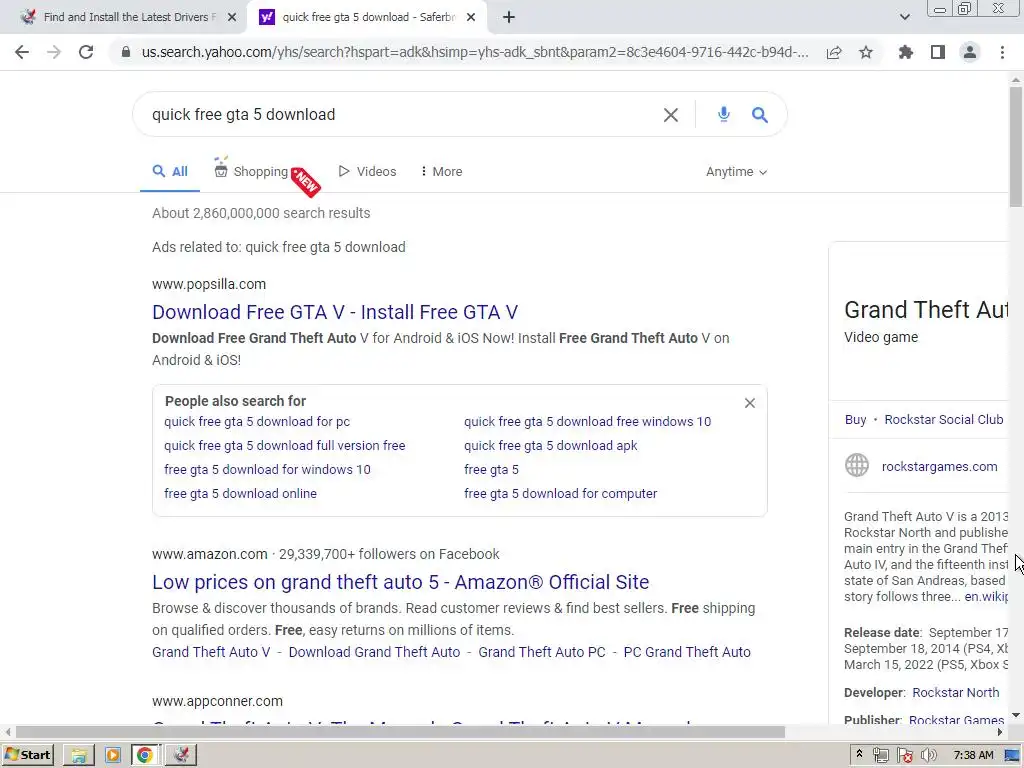This screenshot has height=768, width=1024.
Task: Click the 'free gta 5' suggestion
Action: point(491,470)
